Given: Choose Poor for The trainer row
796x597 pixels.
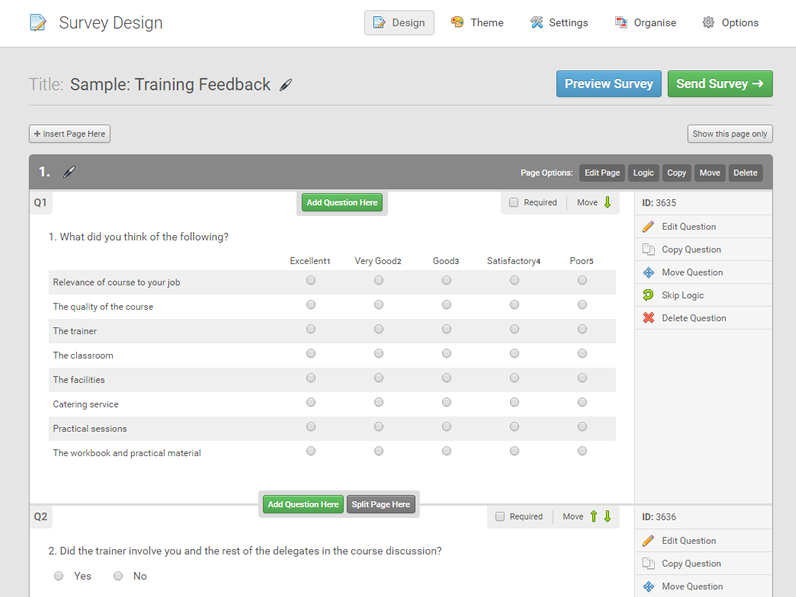Looking at the screenshot, I should click(582, 329).
